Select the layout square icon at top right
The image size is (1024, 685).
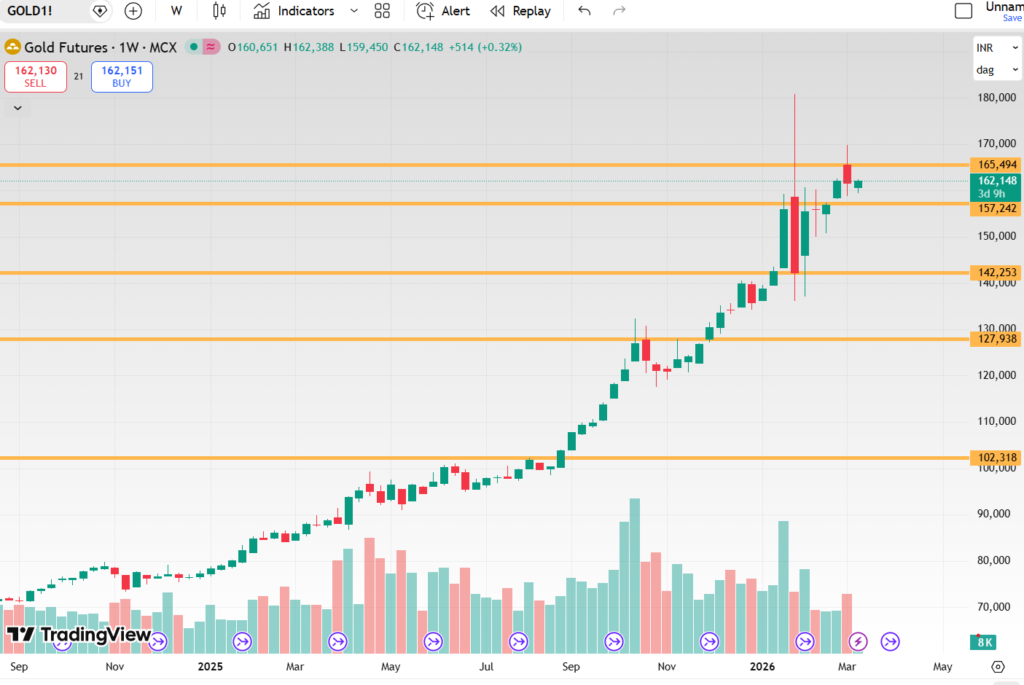coord(963,11)
